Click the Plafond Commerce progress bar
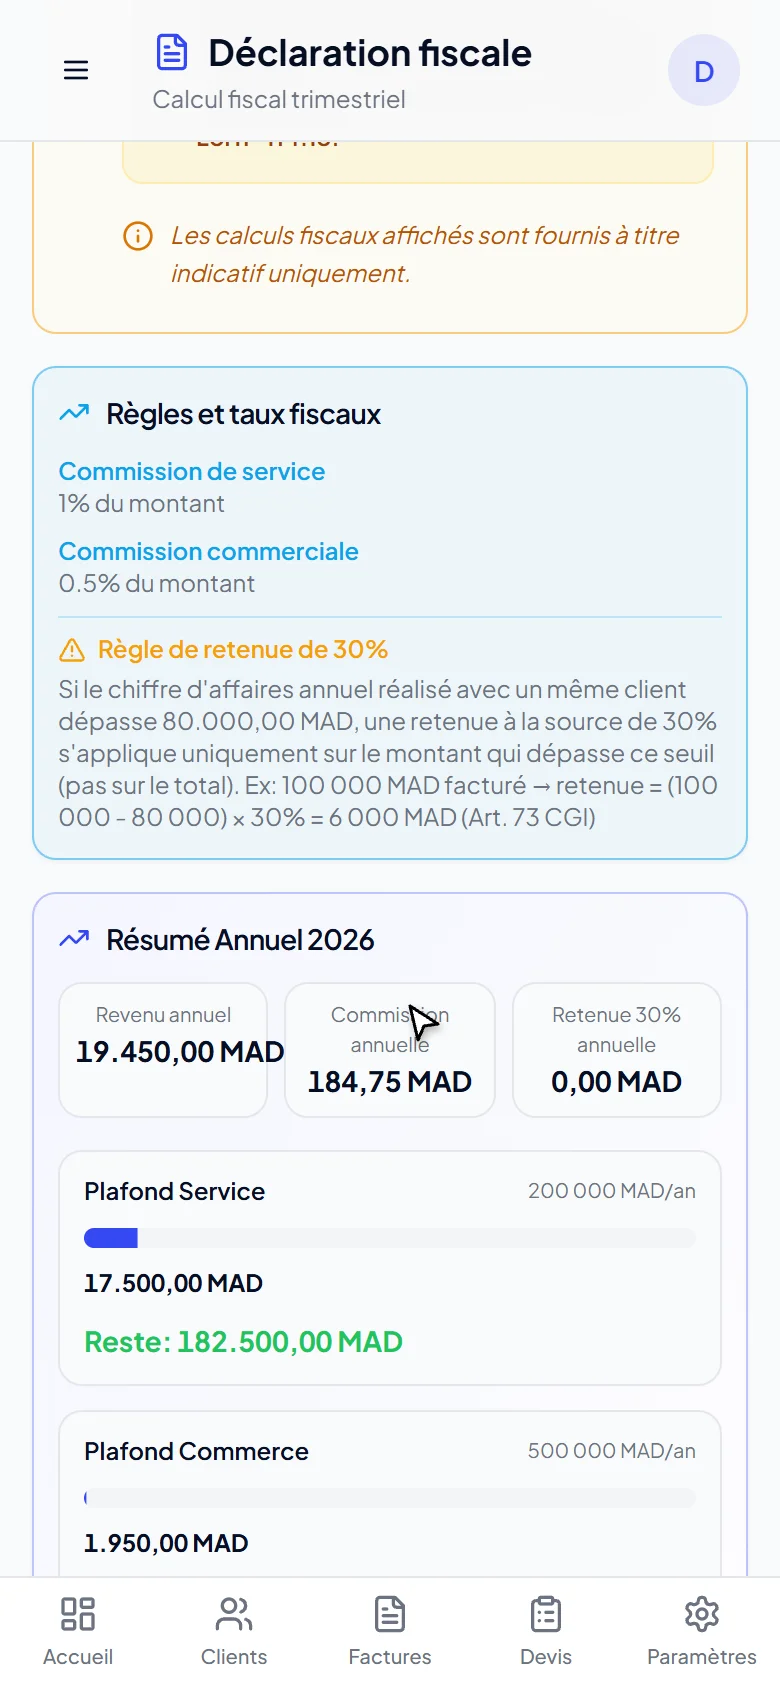The image size is (780, 1688). pyautogui.click(x=390, y=1498)
